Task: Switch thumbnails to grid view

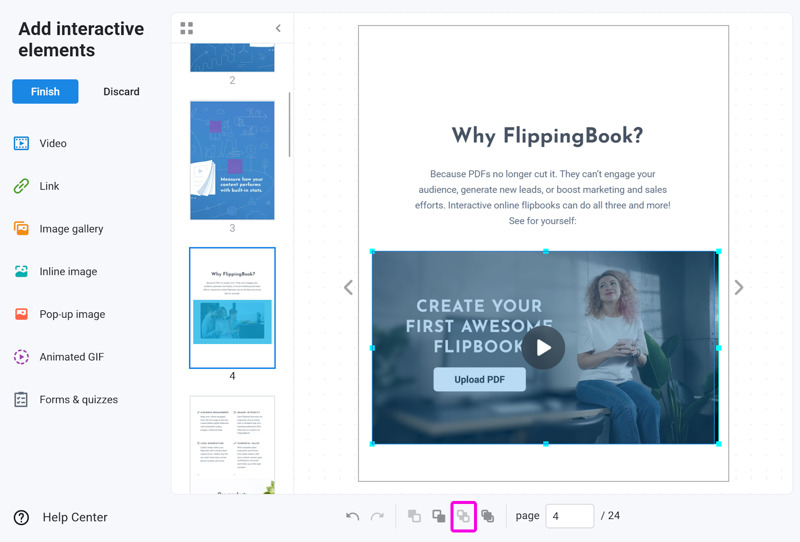Action: (187, 28)
